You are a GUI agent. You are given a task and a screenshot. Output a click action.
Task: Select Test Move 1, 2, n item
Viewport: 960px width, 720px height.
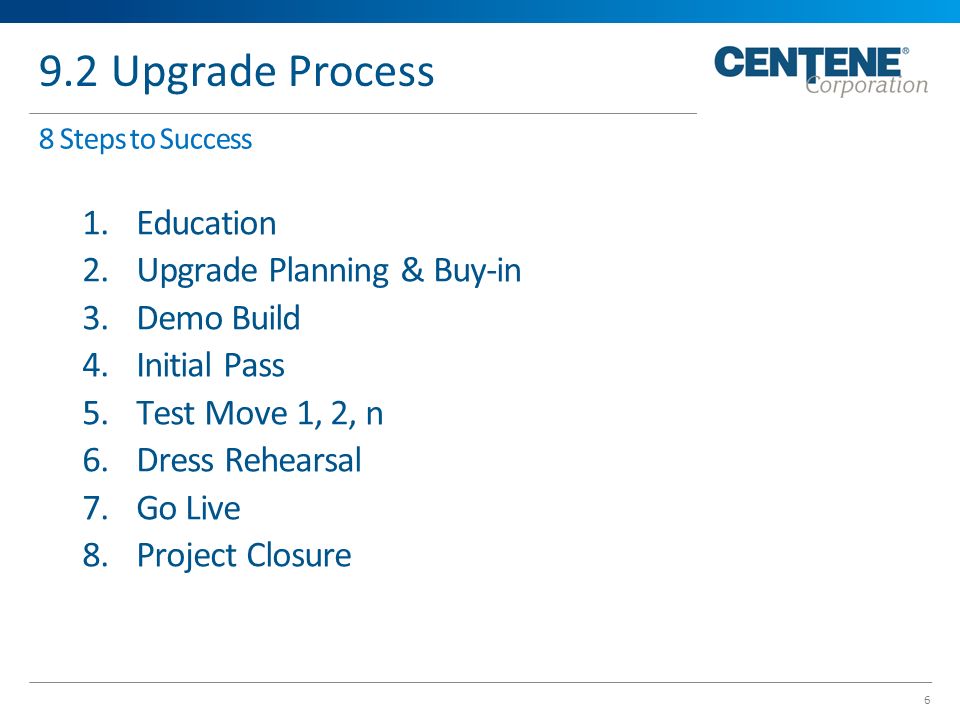click(x=260, y=413)
